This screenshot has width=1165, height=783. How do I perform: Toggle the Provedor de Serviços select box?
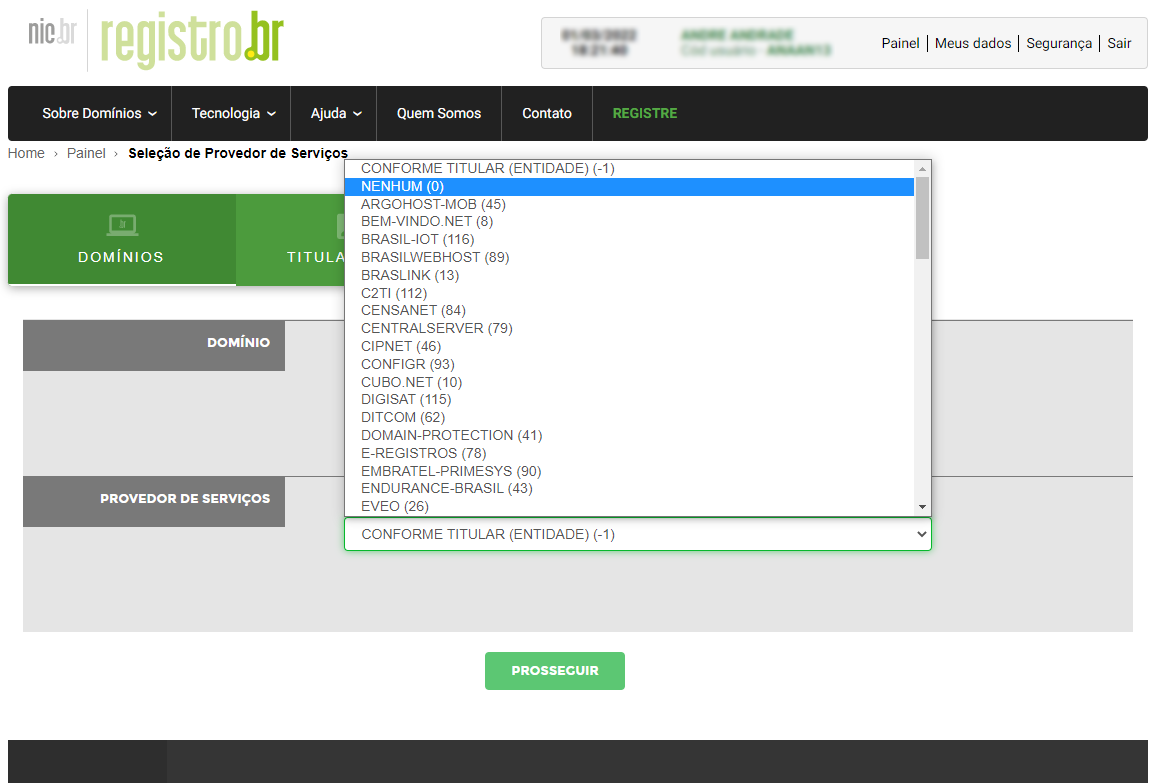tap(637, 534)
